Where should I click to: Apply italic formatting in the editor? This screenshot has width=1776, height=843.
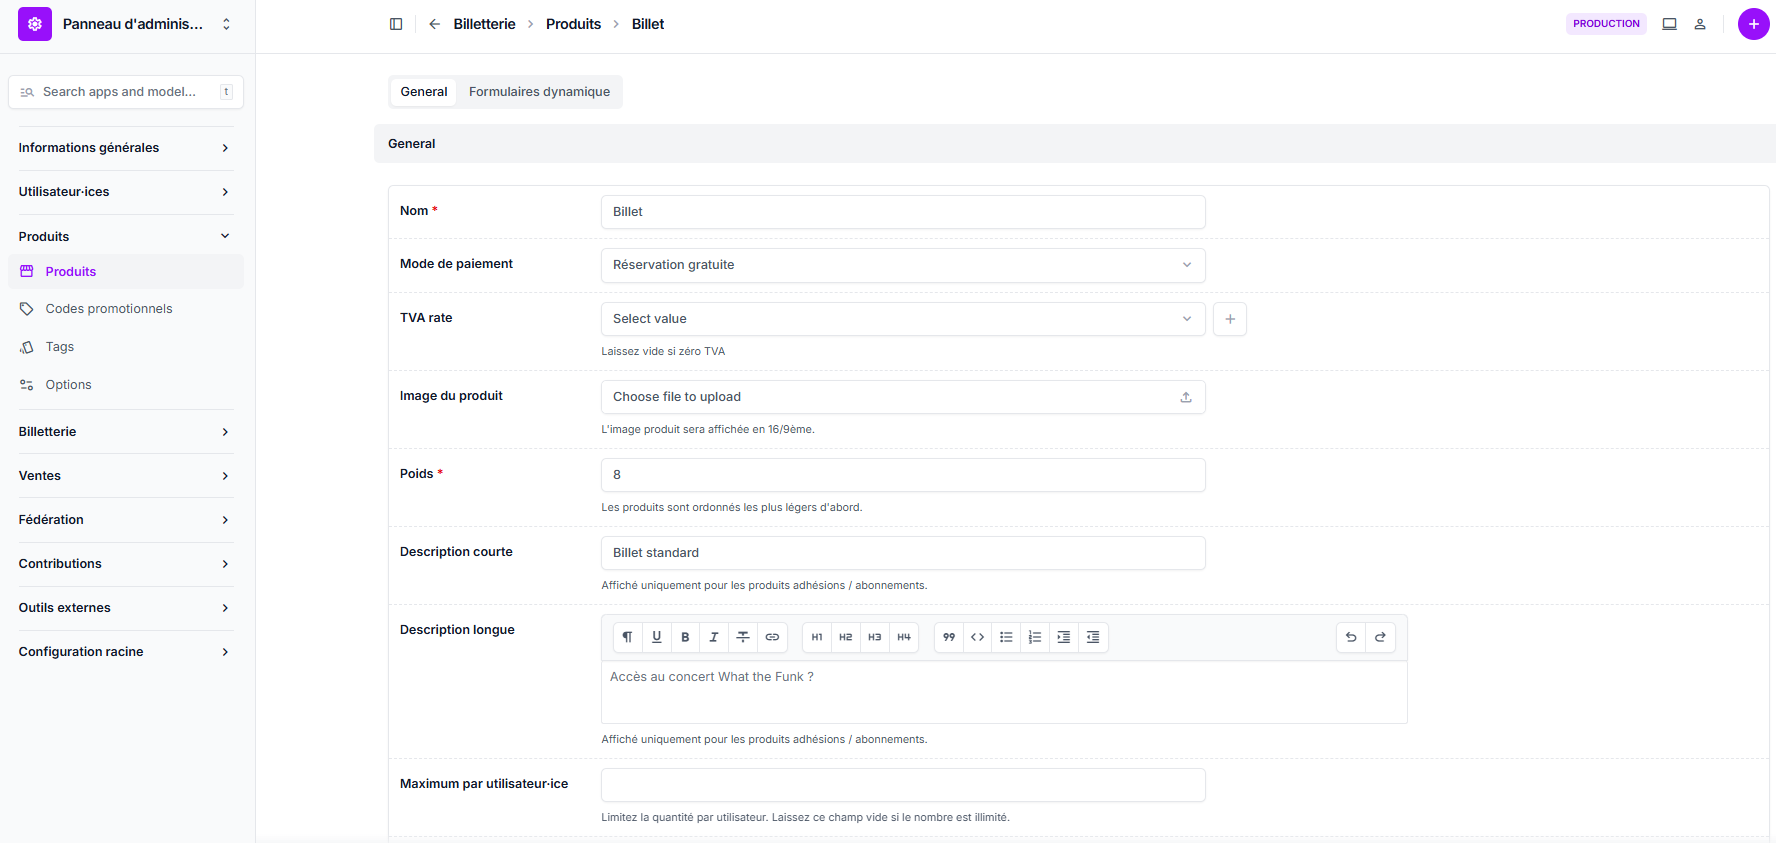[x=714, y=637]
